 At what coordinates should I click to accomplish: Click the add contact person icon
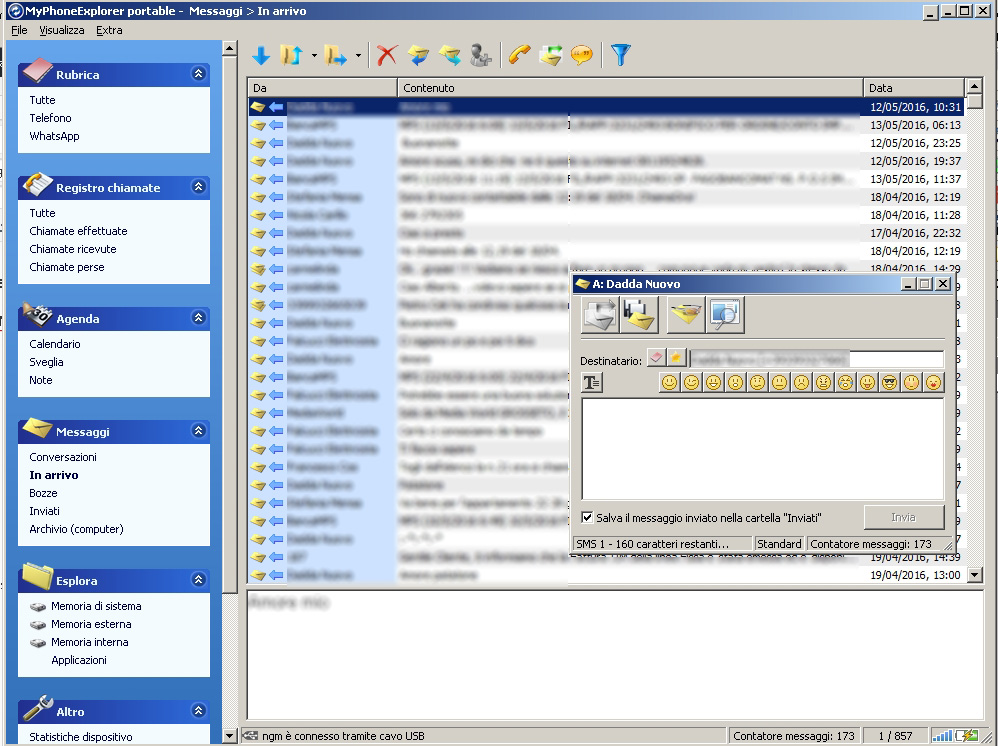(x=481, y=55)
